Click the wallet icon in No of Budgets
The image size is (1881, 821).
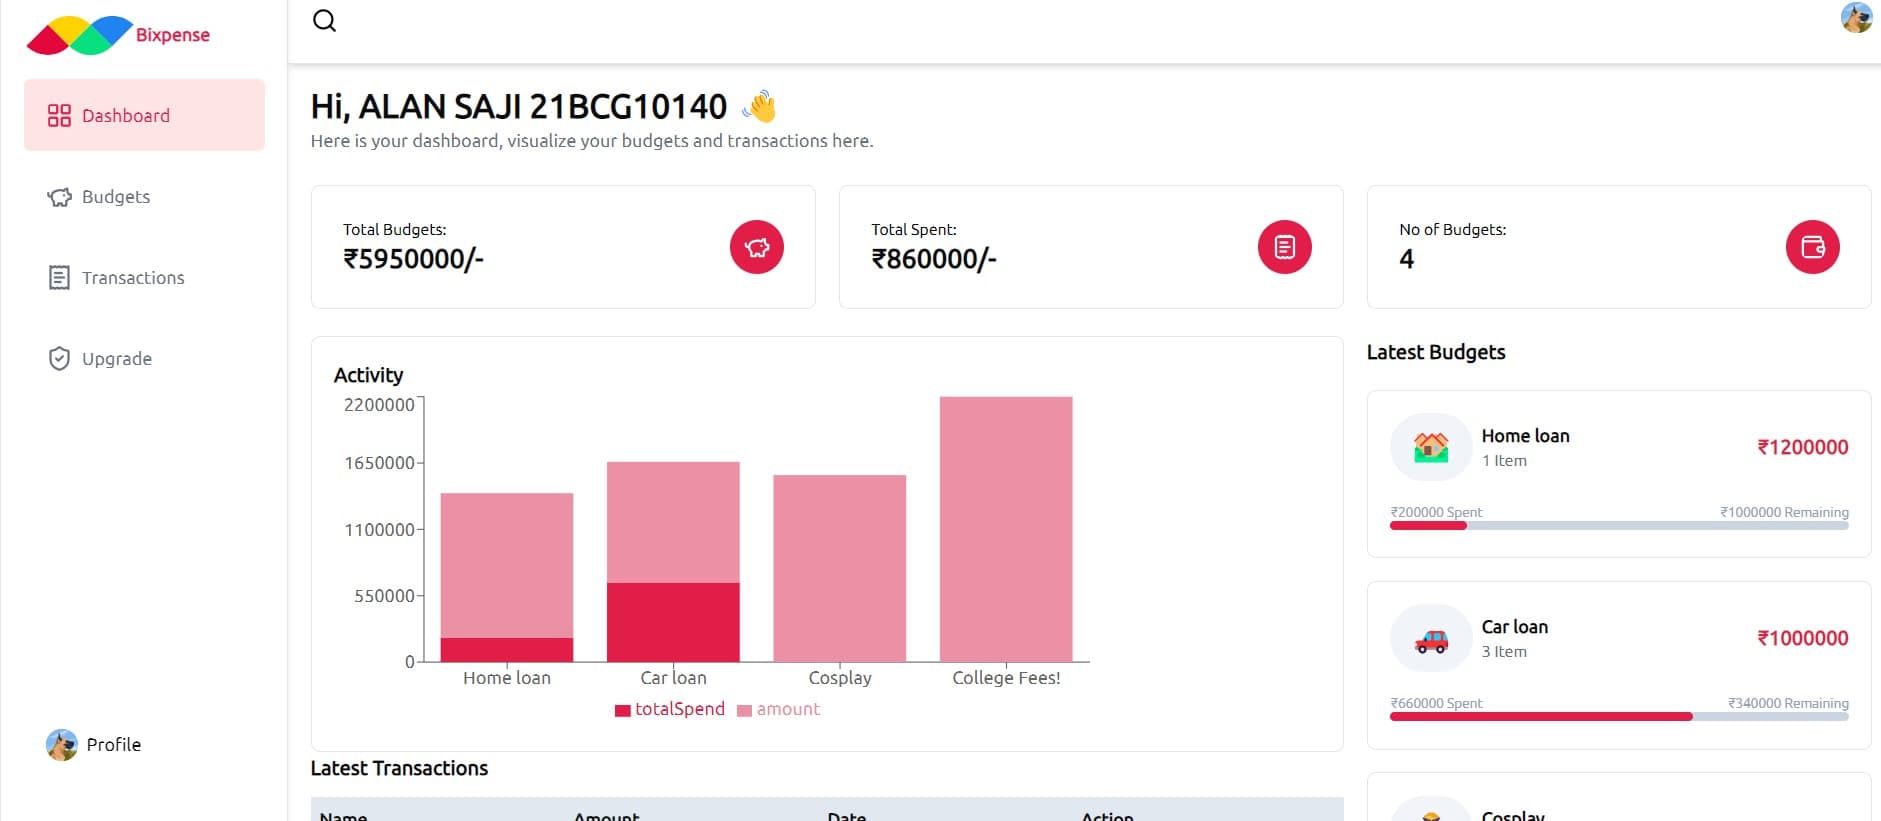(x=1812, y=247)
